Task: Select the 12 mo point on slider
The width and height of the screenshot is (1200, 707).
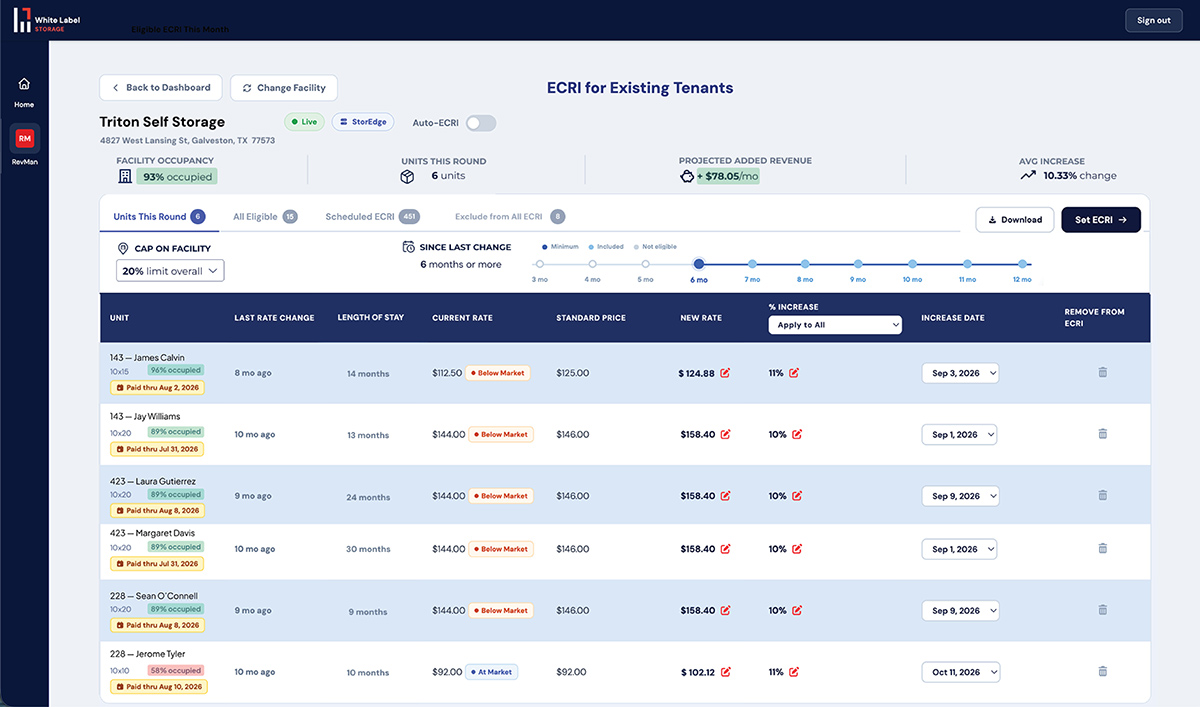Action: (x=1022, y=264)
